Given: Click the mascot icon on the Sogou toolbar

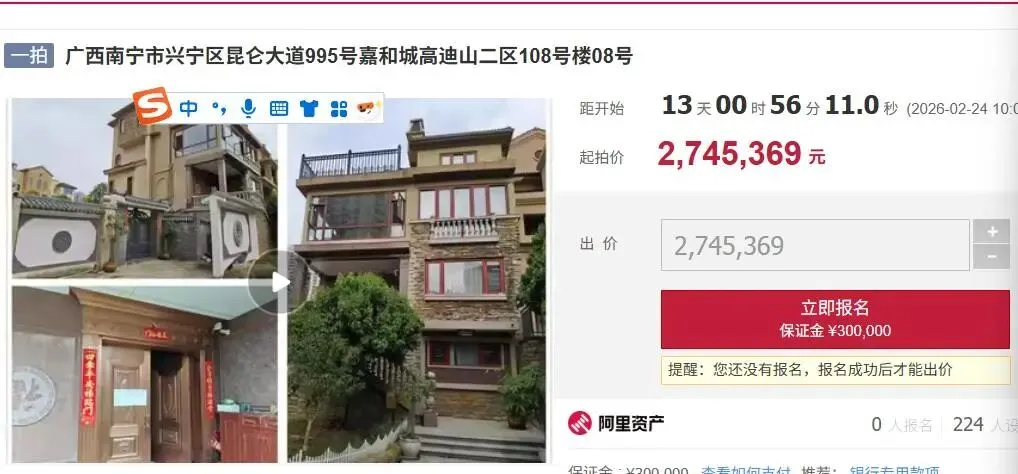Looking at the screenshot, I should click(x=368, y=108).
